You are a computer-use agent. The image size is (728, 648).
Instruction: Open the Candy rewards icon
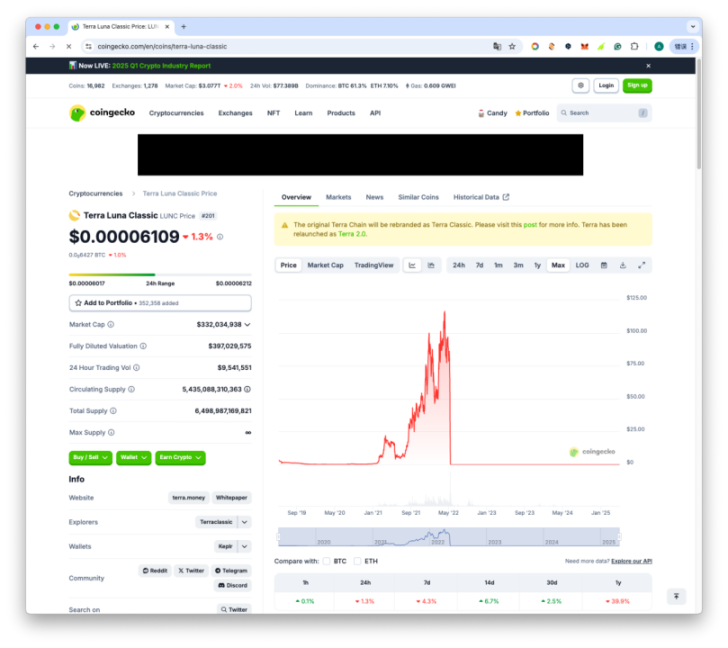493,113
